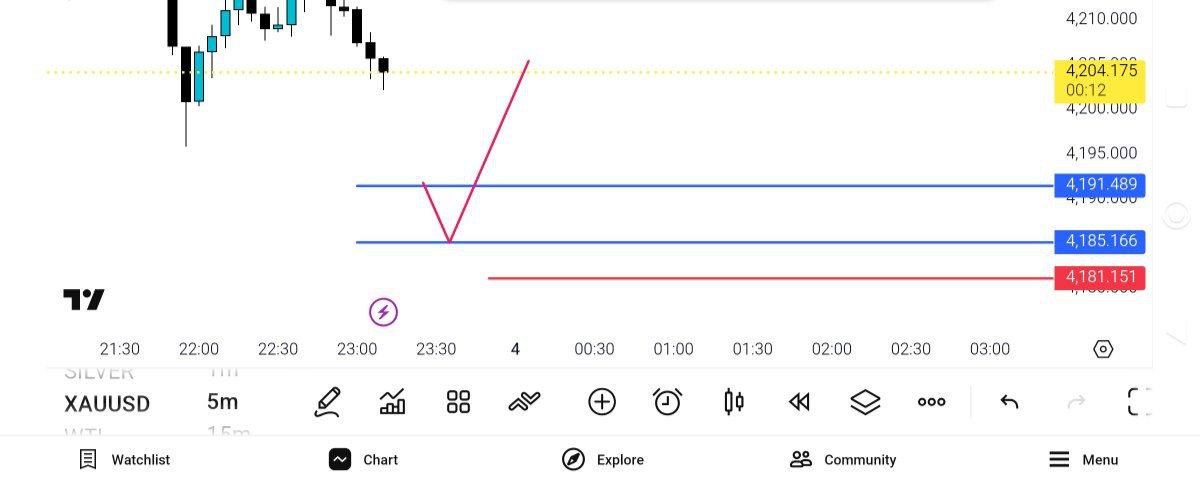The width and height of the screenshot is (1200, 484).
Task: Tap the compare symbols wavy-lines icon
Action: click(x=524, y=402)
